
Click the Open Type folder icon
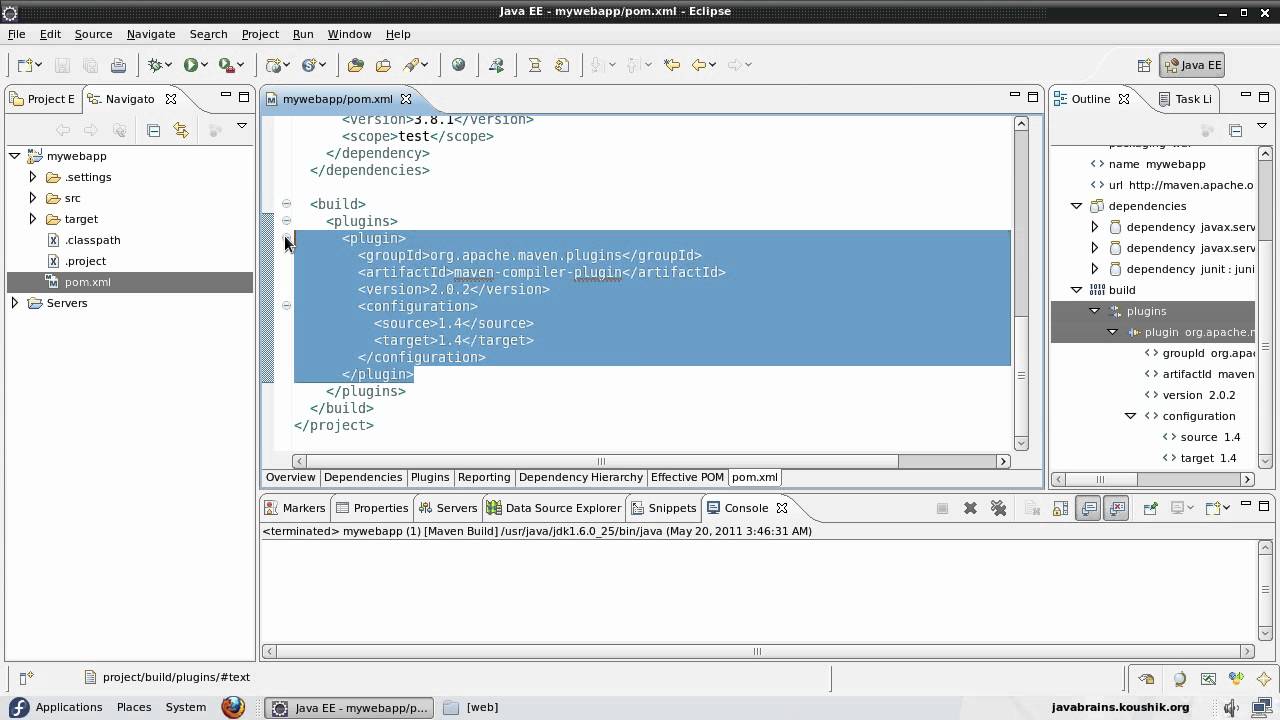click(x=355, y=65)
